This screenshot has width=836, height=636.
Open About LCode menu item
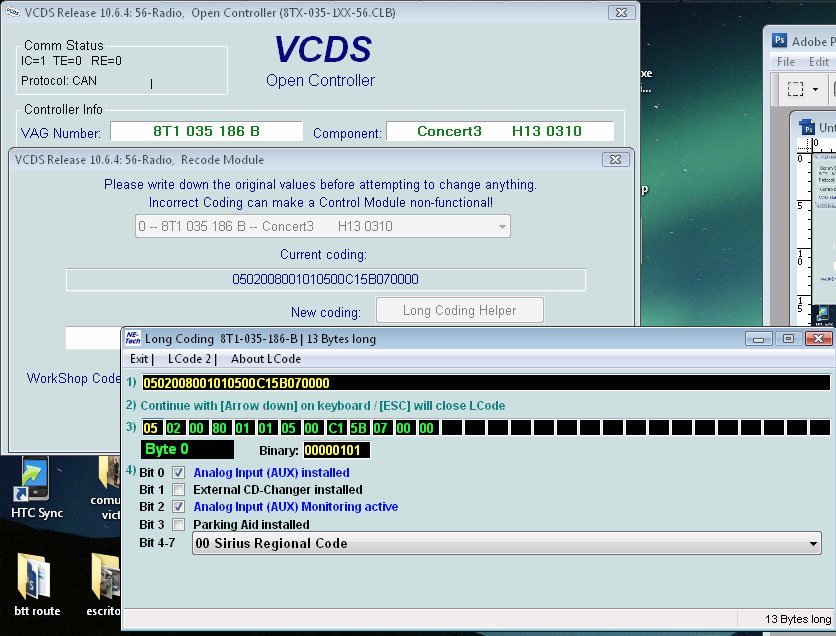point(266,359)
